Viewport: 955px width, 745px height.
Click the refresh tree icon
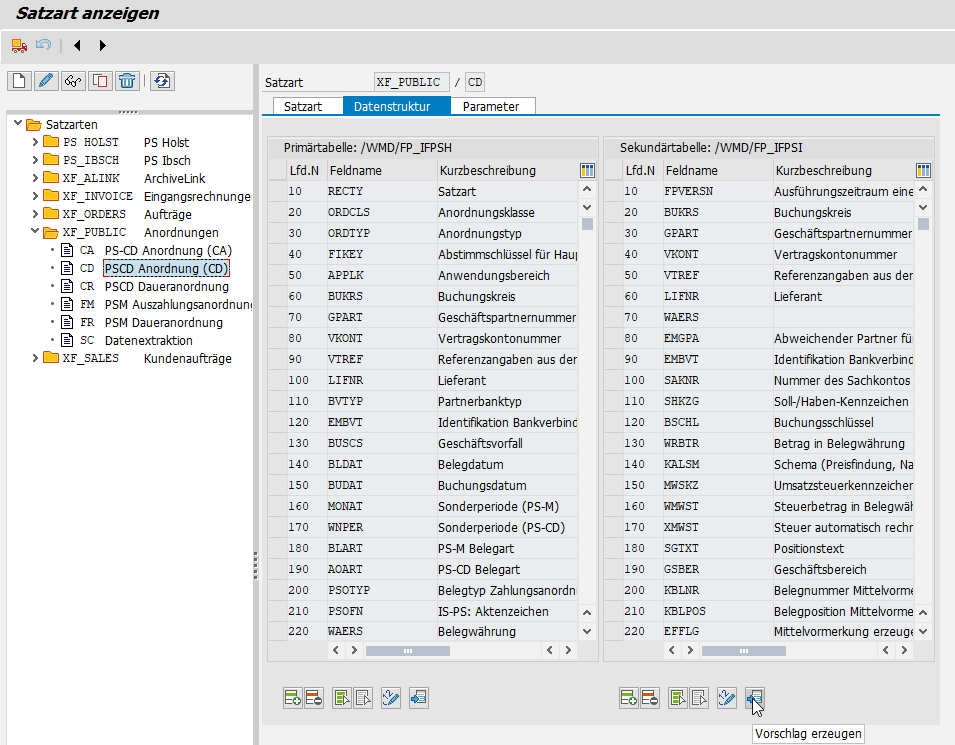click(162, 81)
